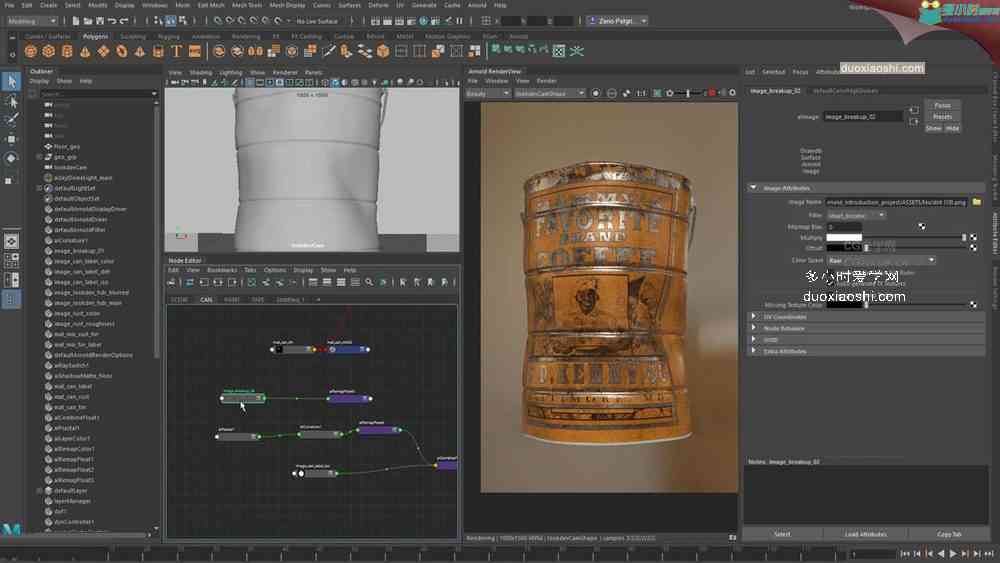Select the Polygon Sphere shelf icon
The width and height of the screenshot is (1000, 563).
point(31,51)
